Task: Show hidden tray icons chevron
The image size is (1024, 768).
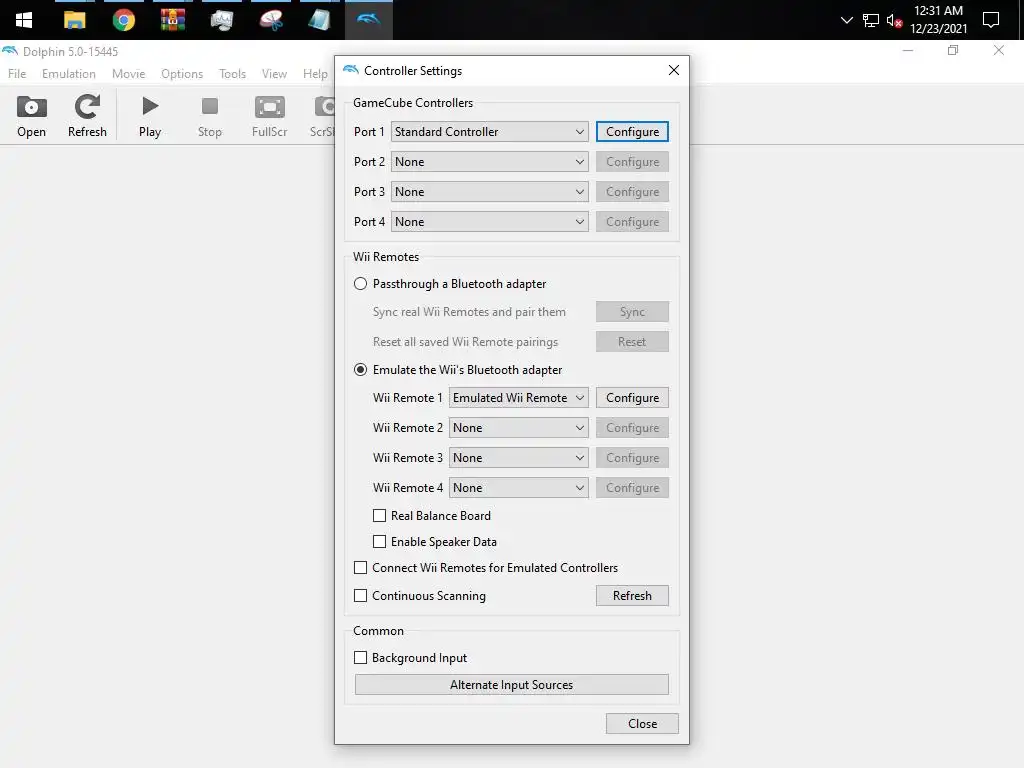Action: (x=846, y=20)
